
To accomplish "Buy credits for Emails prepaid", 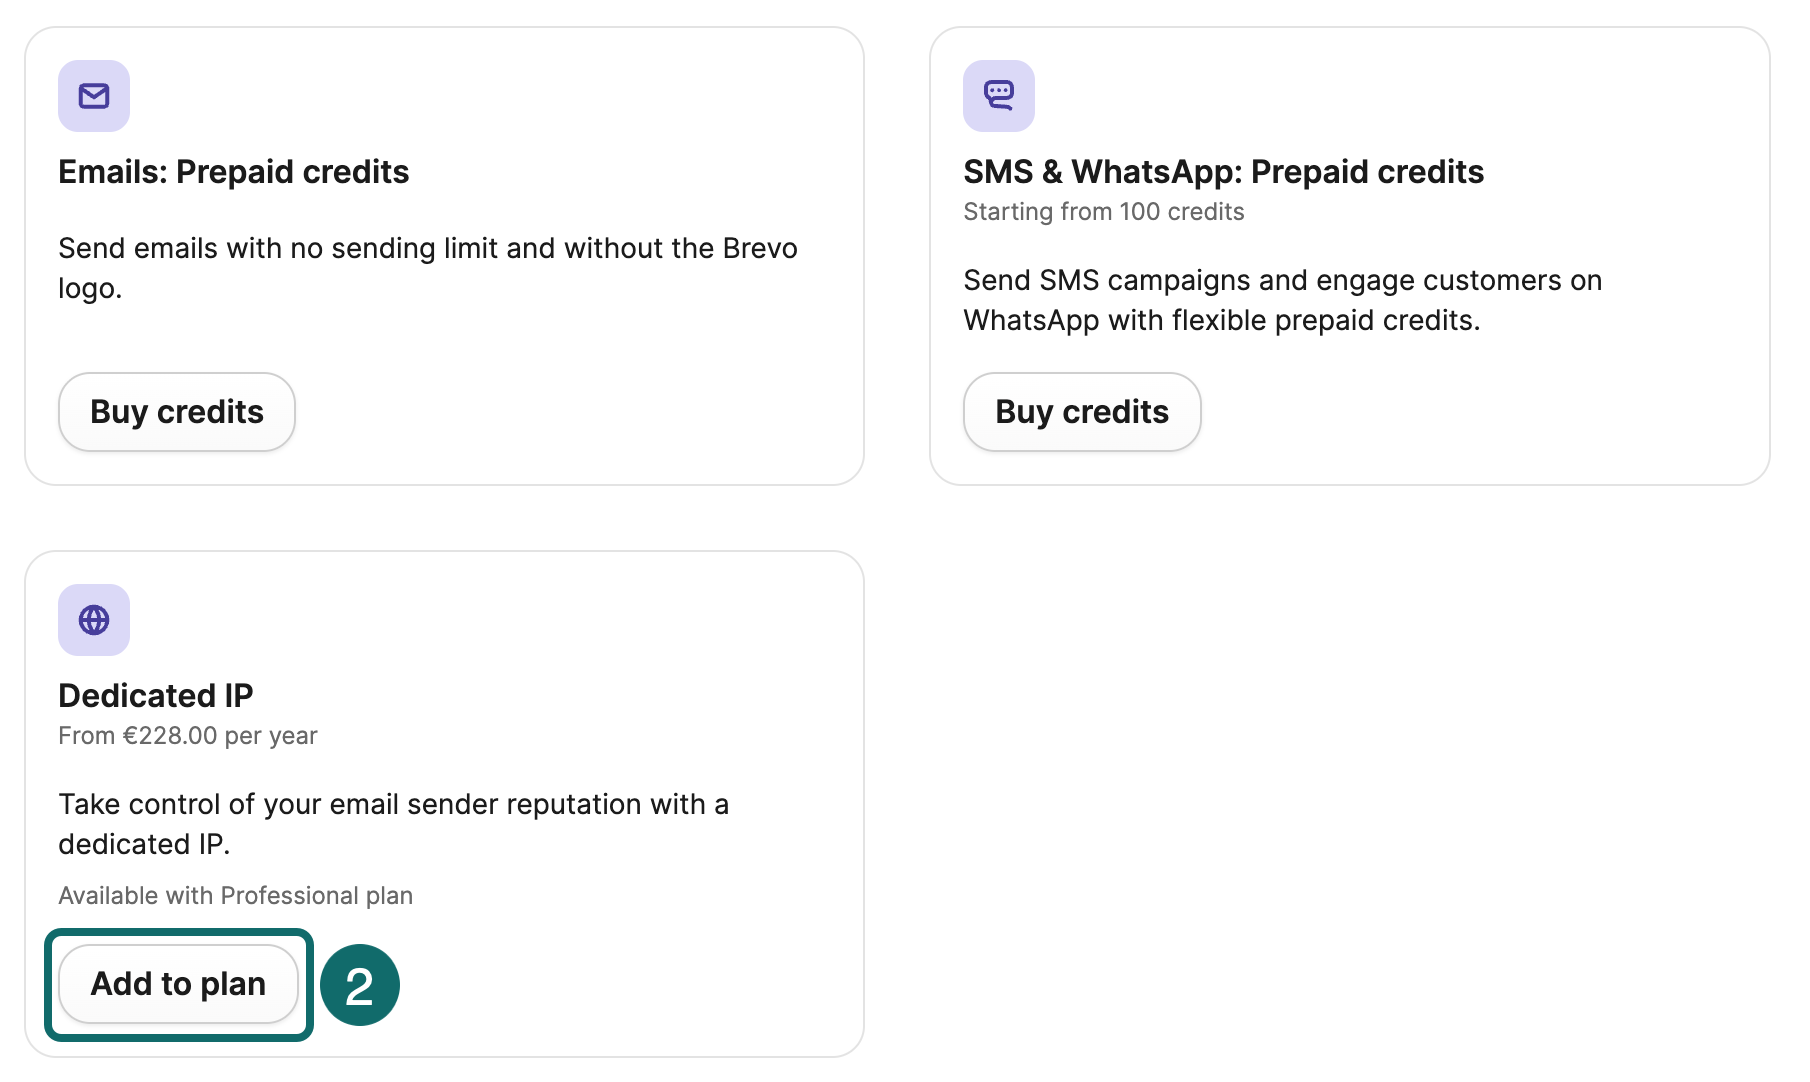I will (177, 412).
